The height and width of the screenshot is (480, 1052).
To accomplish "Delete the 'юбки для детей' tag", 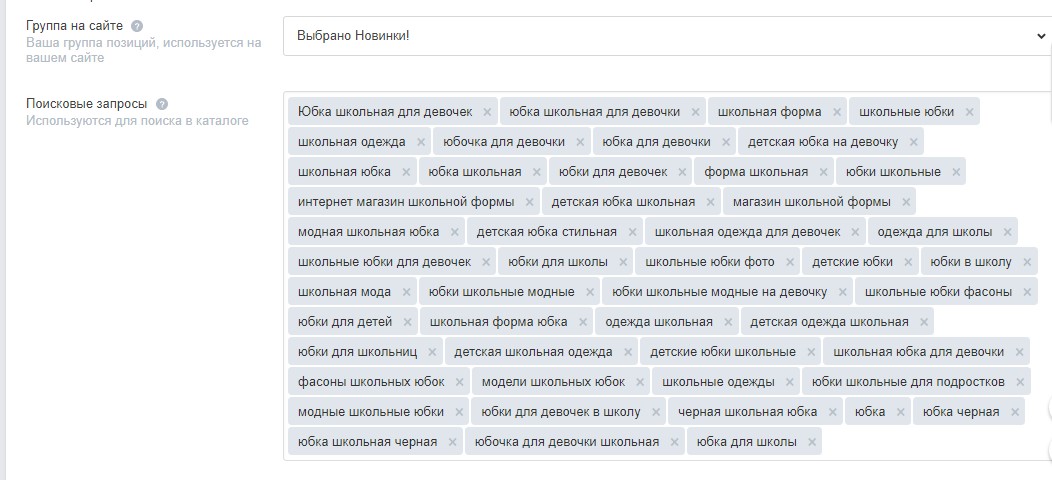I will tap(407, 322).
